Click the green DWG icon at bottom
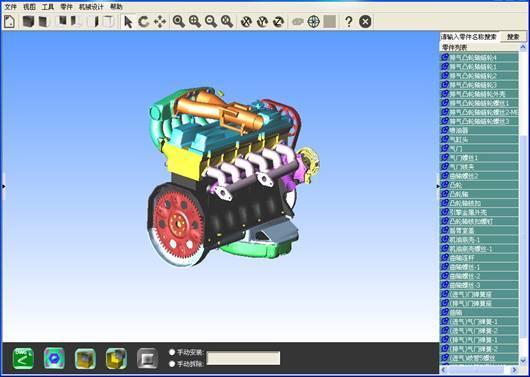The image size is (530, 377). (x=23, y=358)
